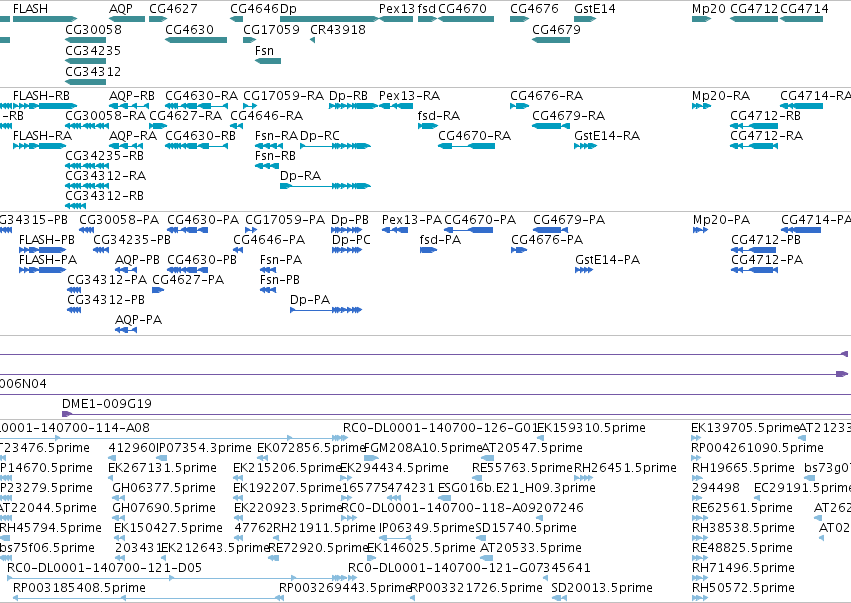
Task: Select the AQP gene arrow glyph
Action: (127, 19)
